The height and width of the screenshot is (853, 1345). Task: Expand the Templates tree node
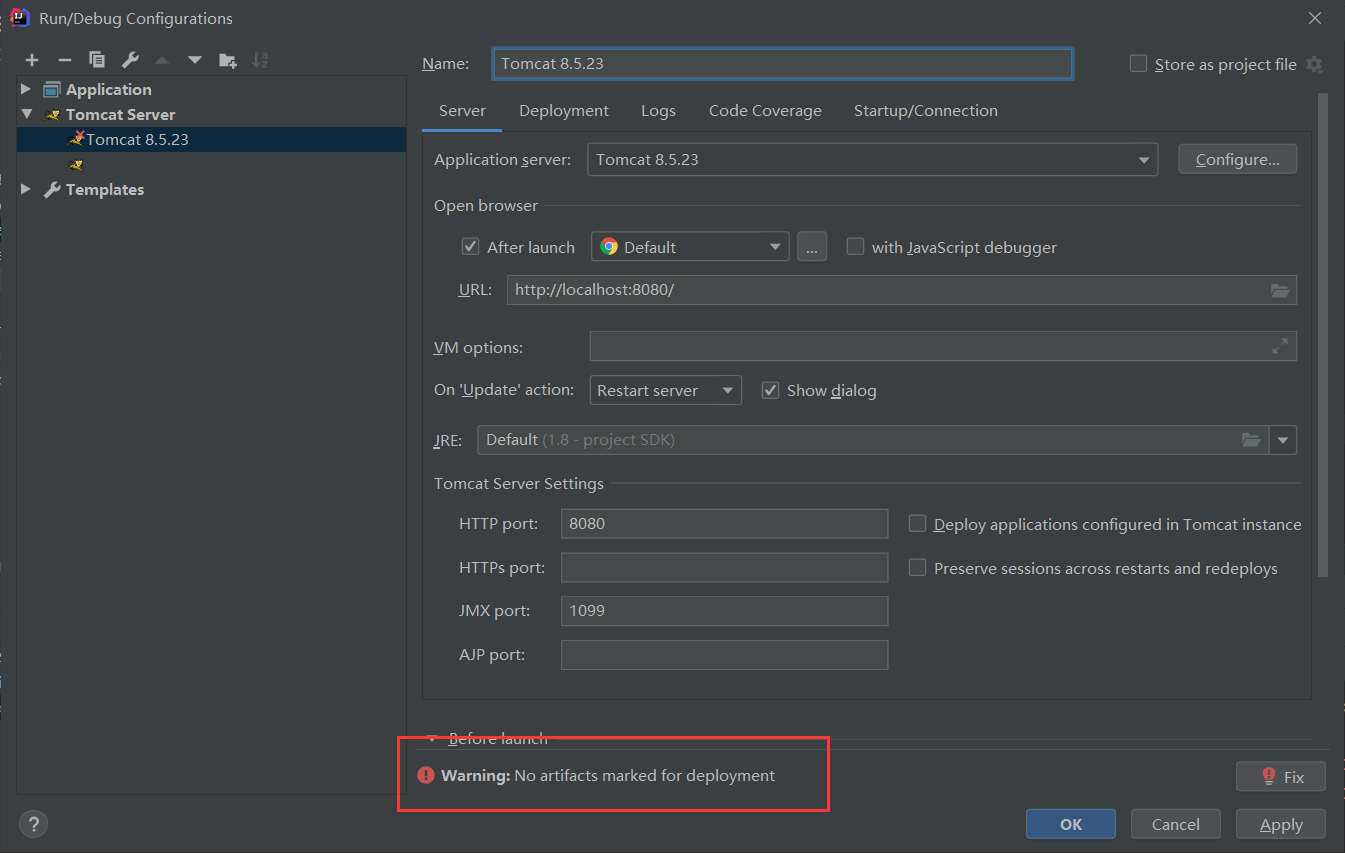click(26, 189)
